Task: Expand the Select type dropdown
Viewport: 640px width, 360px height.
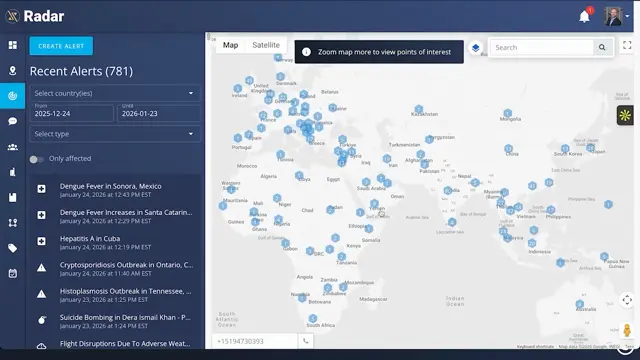Action: pos(115,134)
